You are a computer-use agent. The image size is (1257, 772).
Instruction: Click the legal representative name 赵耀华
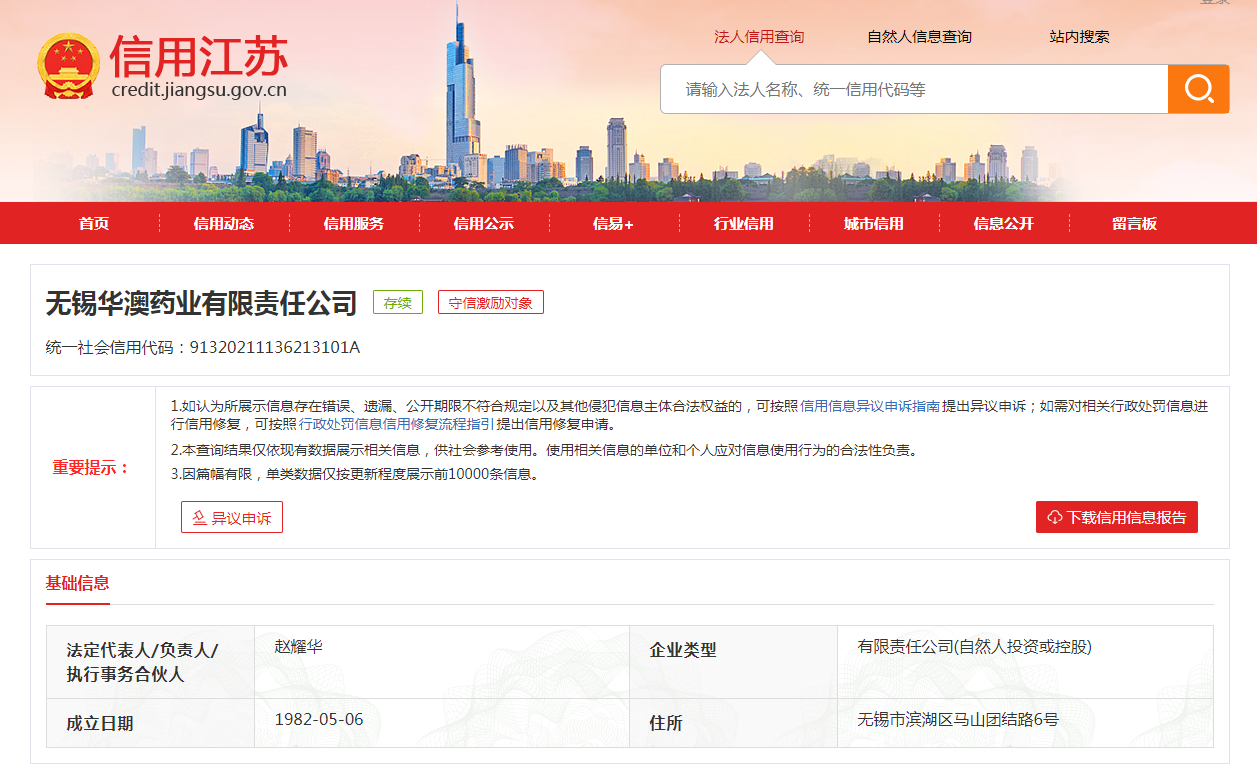coord(298,647)
